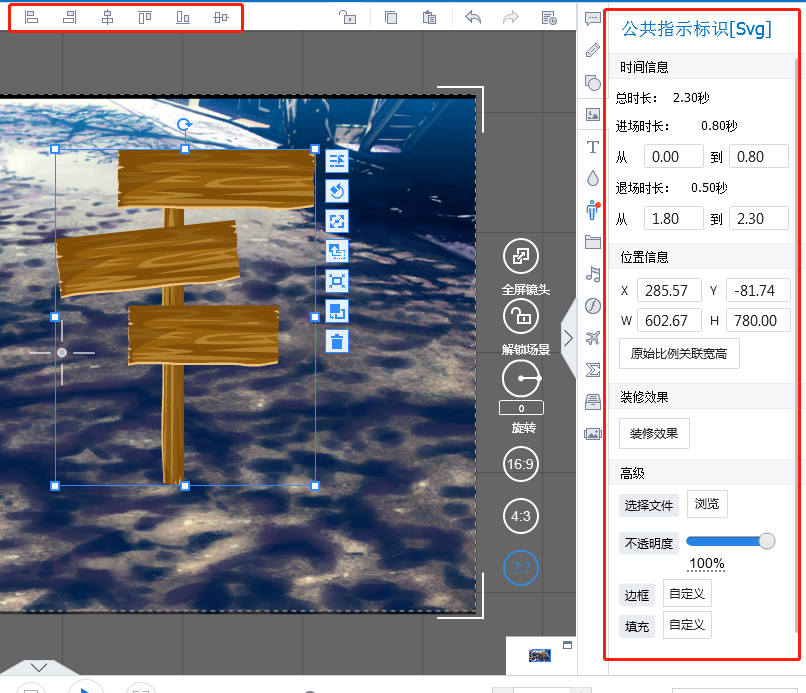
Task: Open the airplane icon tool
Action: 593,338
